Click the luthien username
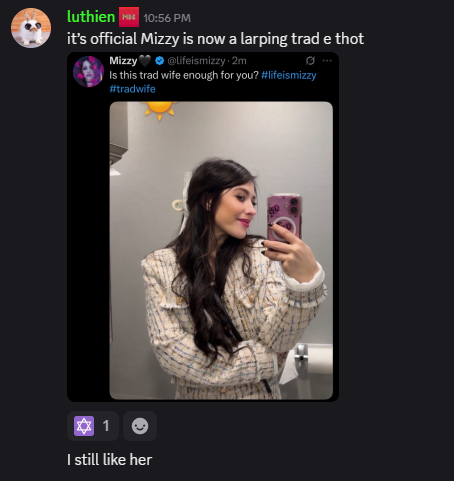This screenshot has height=481, width=454. click(x=91, y=17)
